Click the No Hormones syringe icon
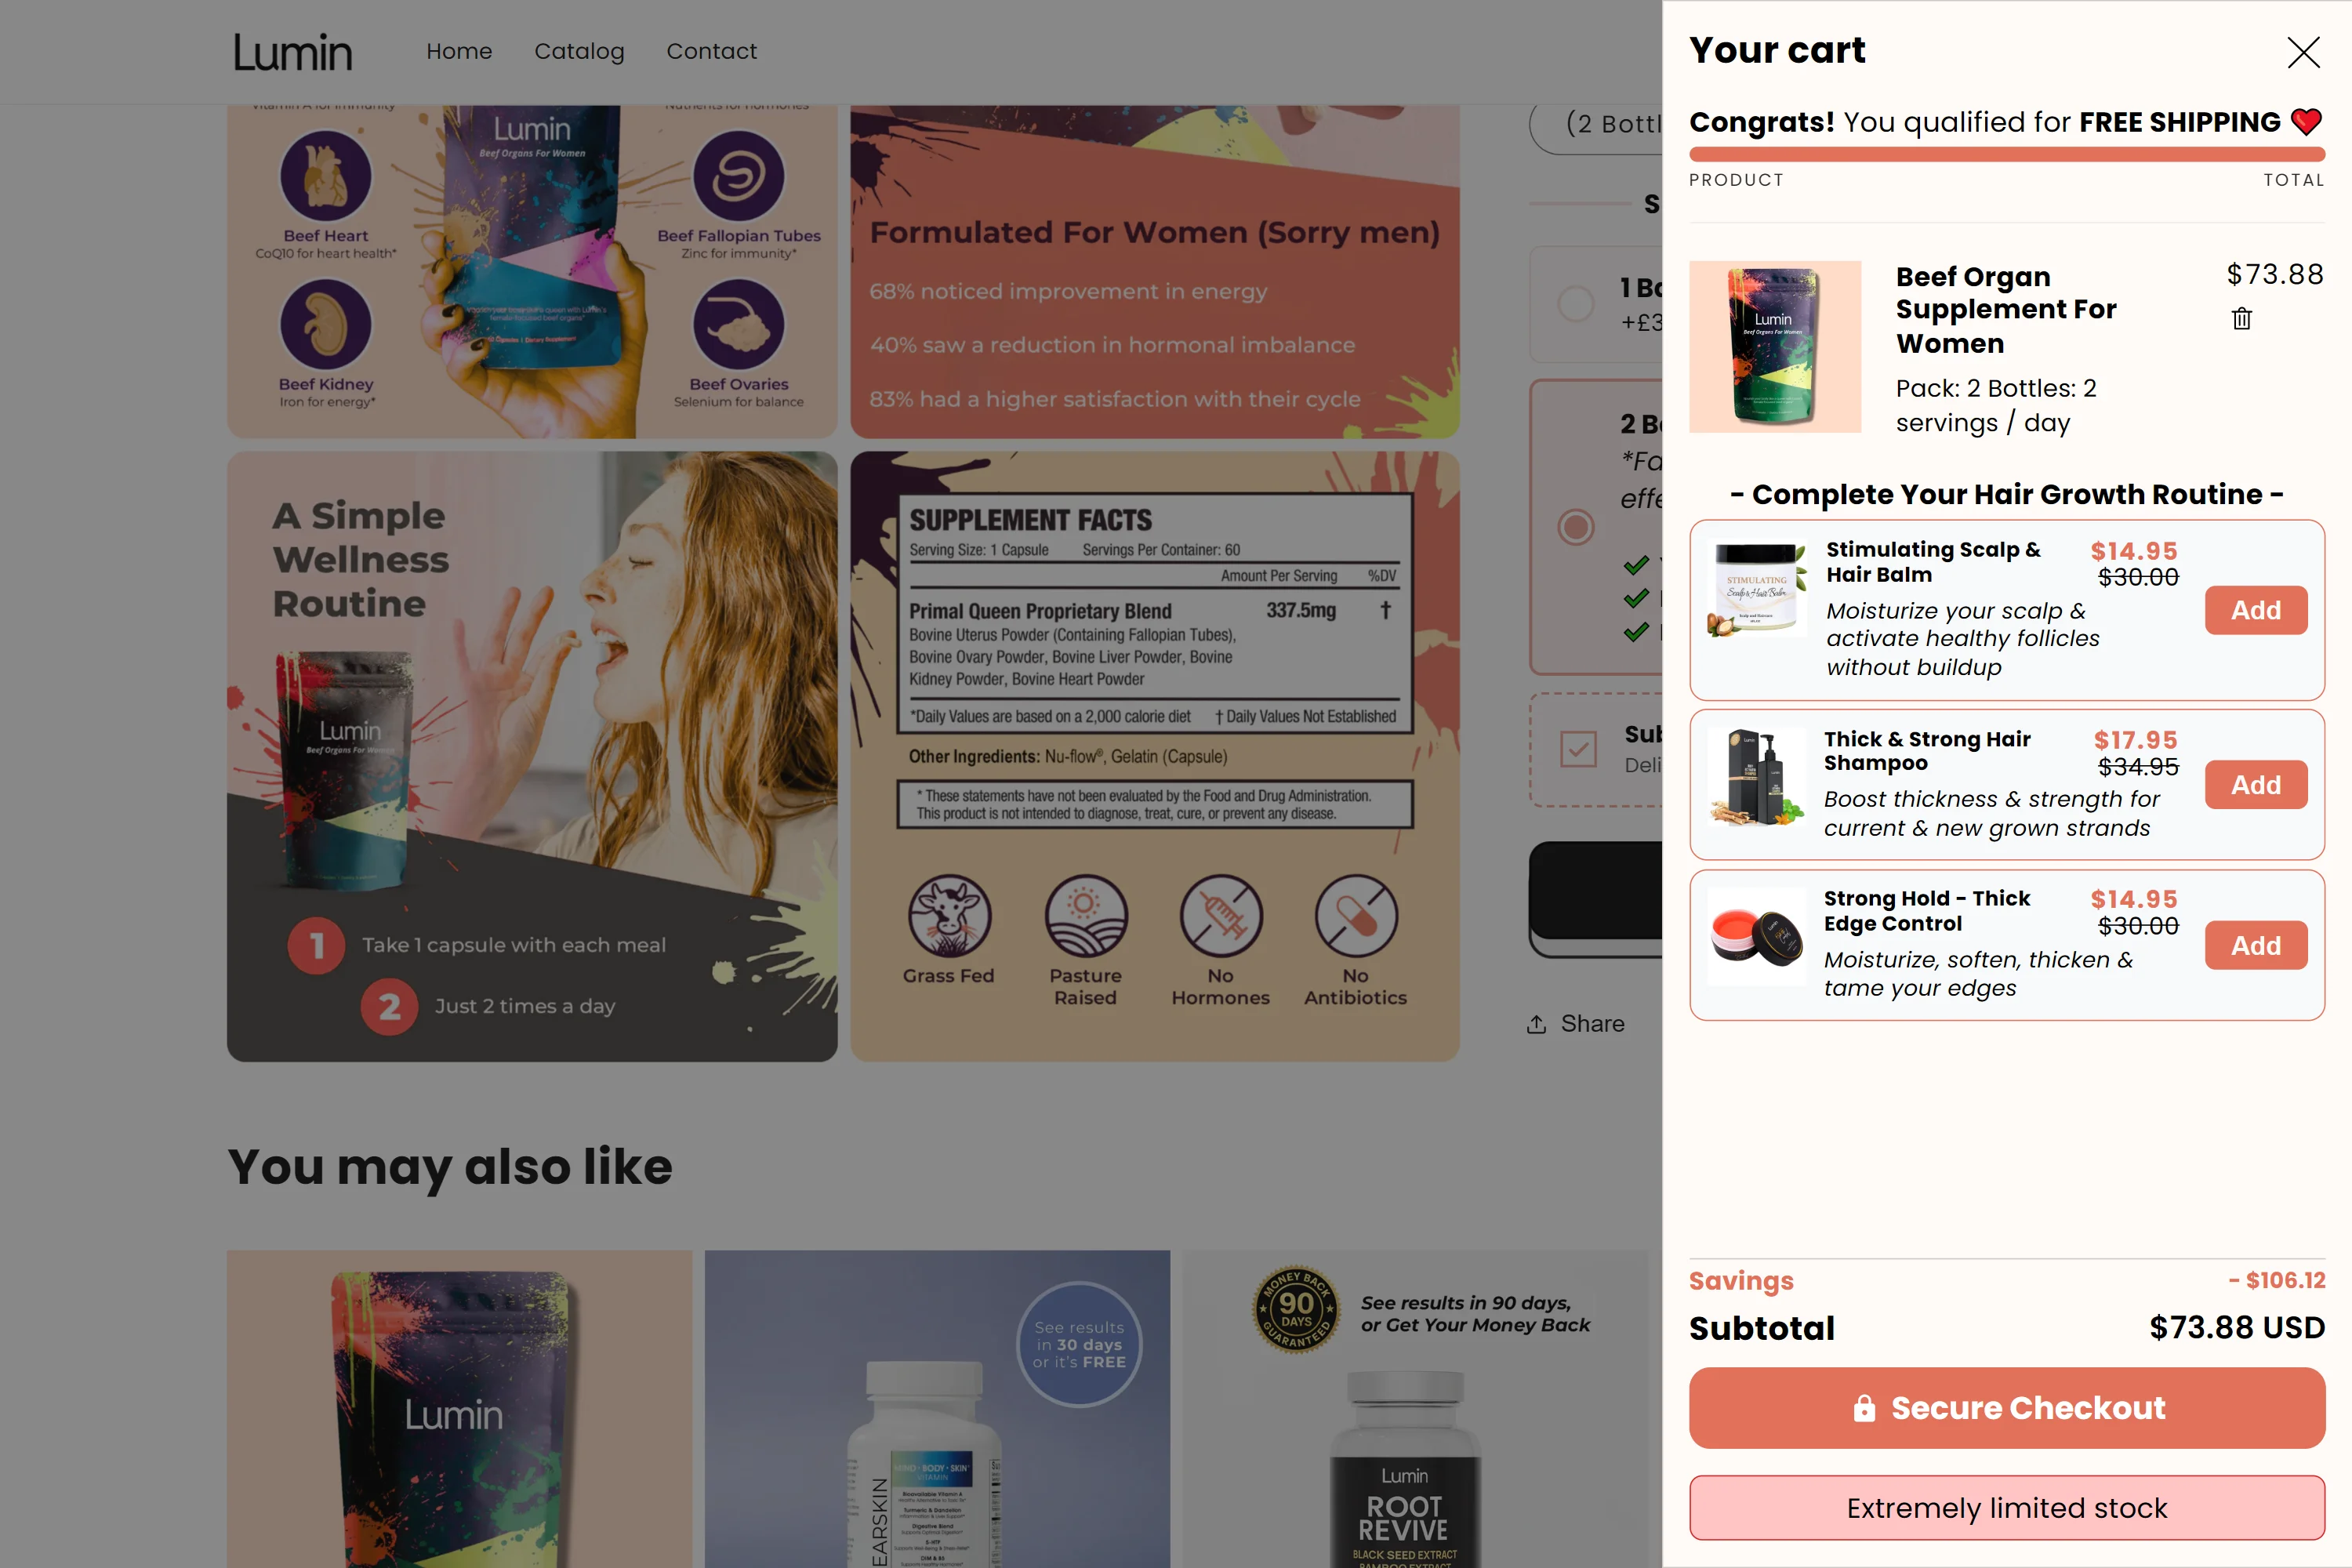This screenshot has width=2352, height=1568. click(1220, 916)
